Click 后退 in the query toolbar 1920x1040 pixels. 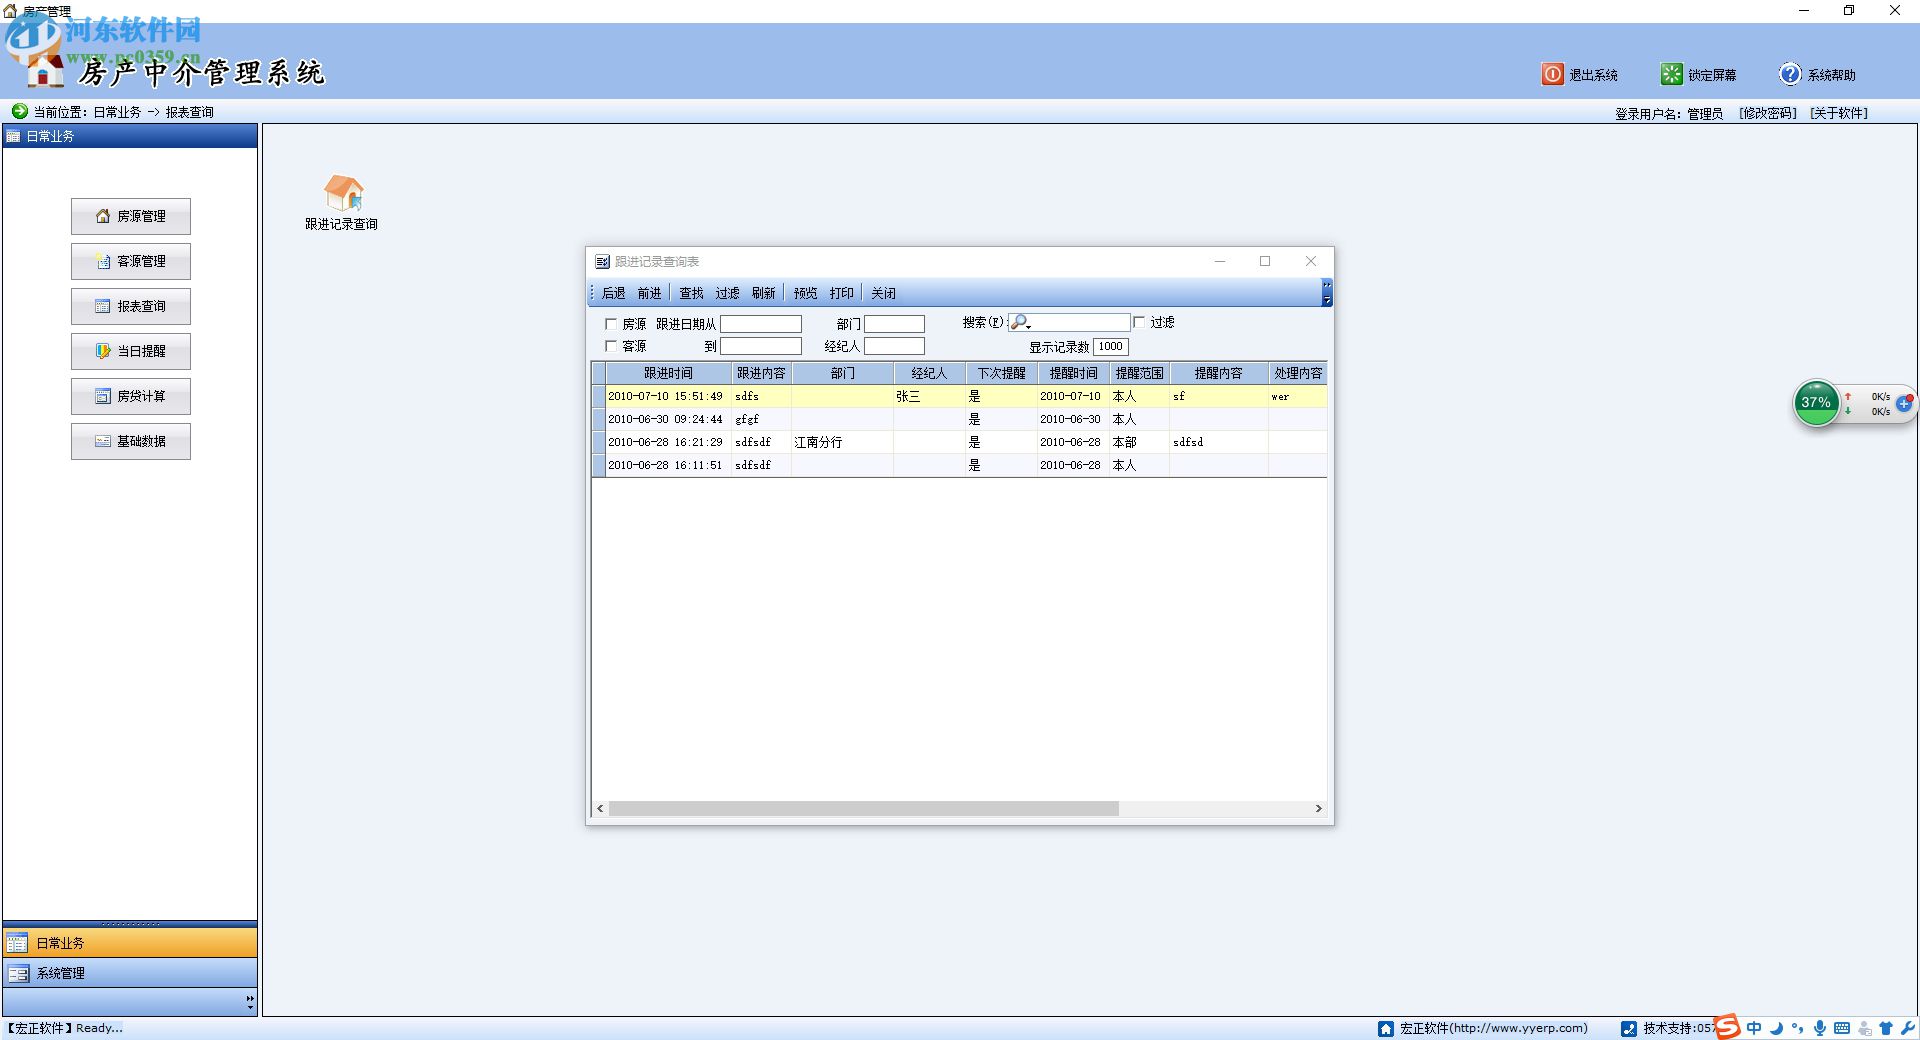pyautogui.click(x=613, y=293)
